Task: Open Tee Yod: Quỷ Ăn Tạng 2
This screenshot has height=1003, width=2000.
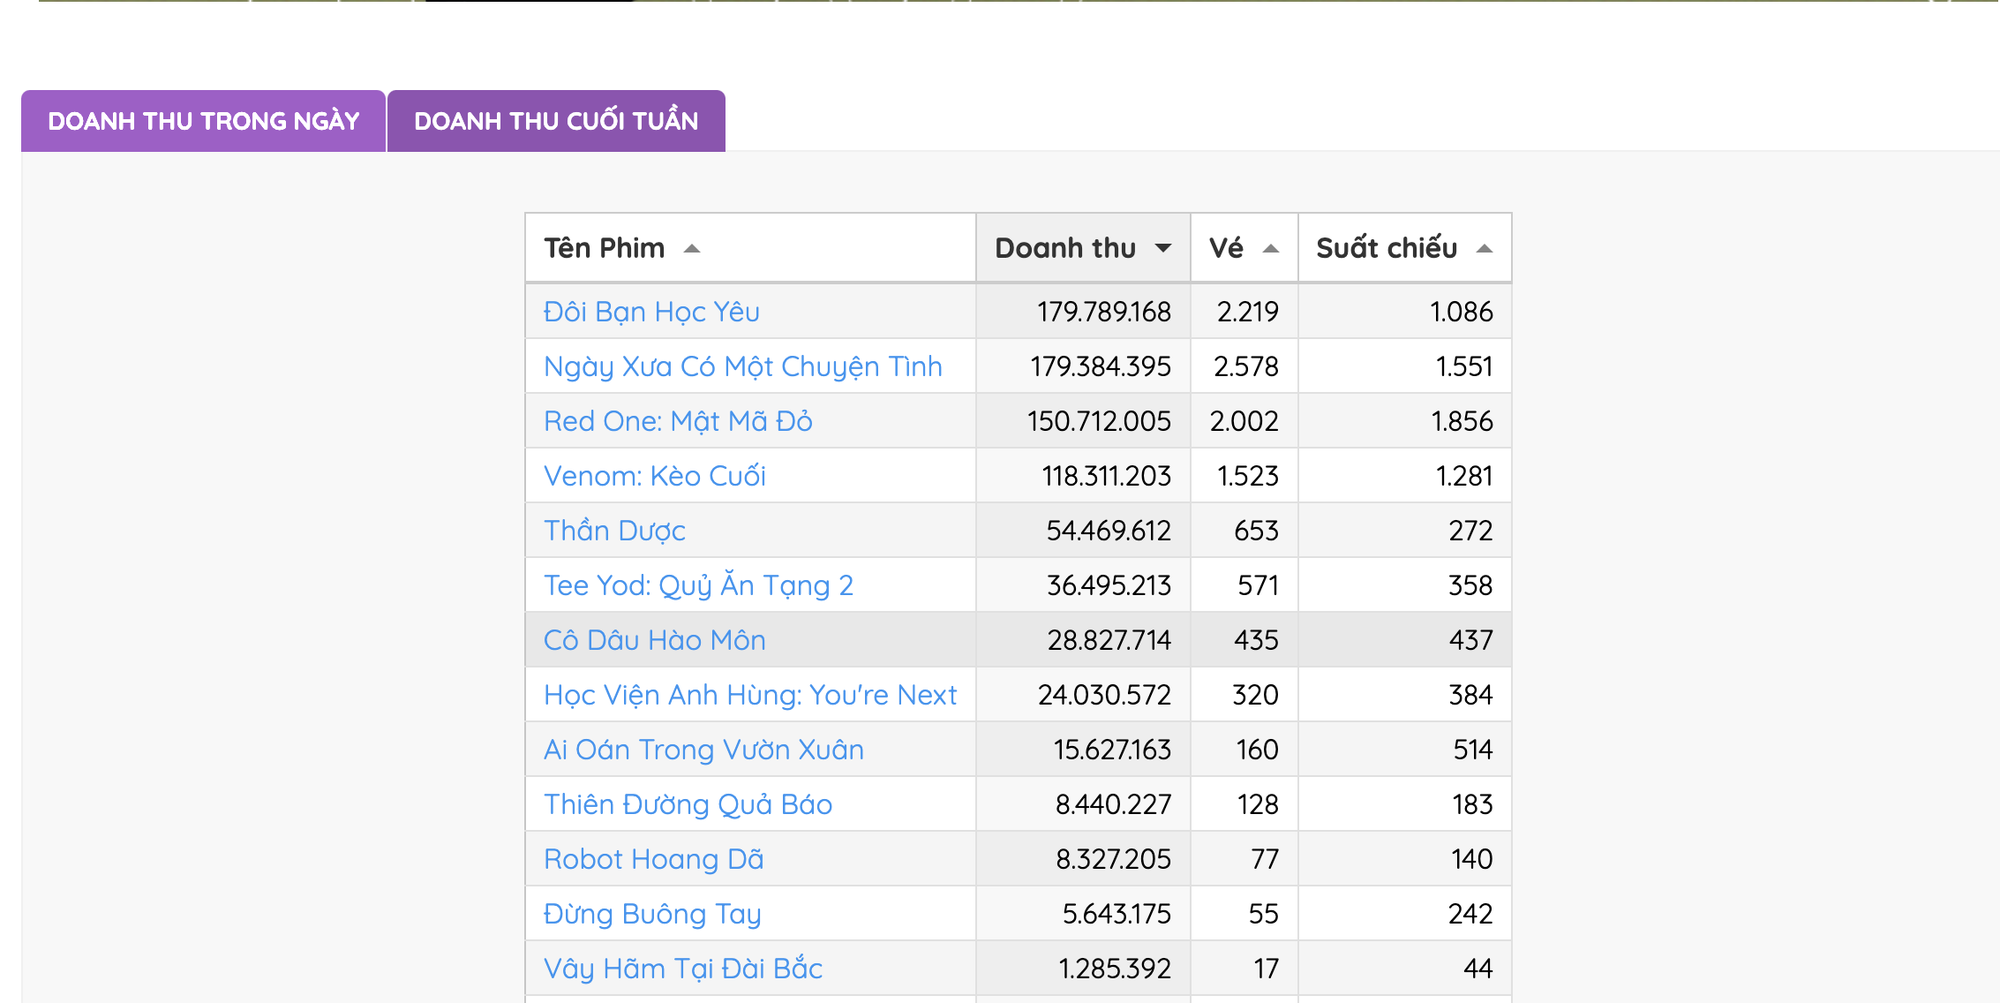Action: point(699,585)
